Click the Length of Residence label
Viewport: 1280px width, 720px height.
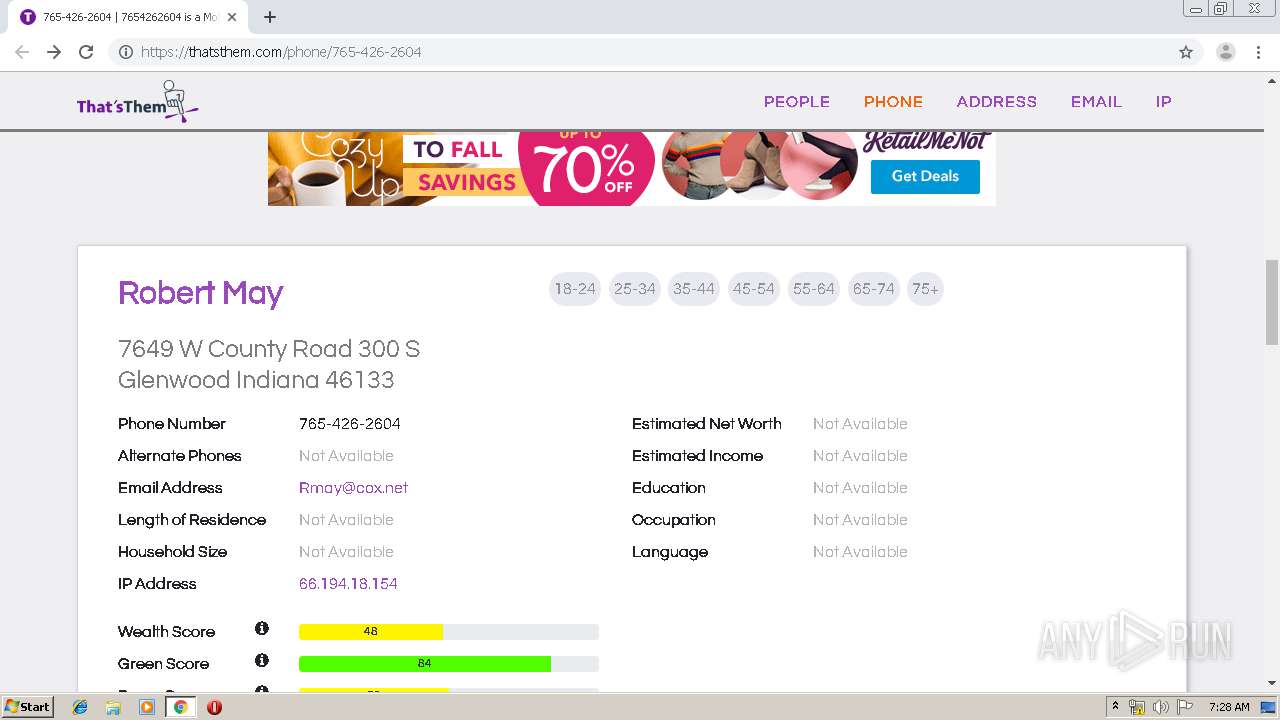click(x=192, y=520)
